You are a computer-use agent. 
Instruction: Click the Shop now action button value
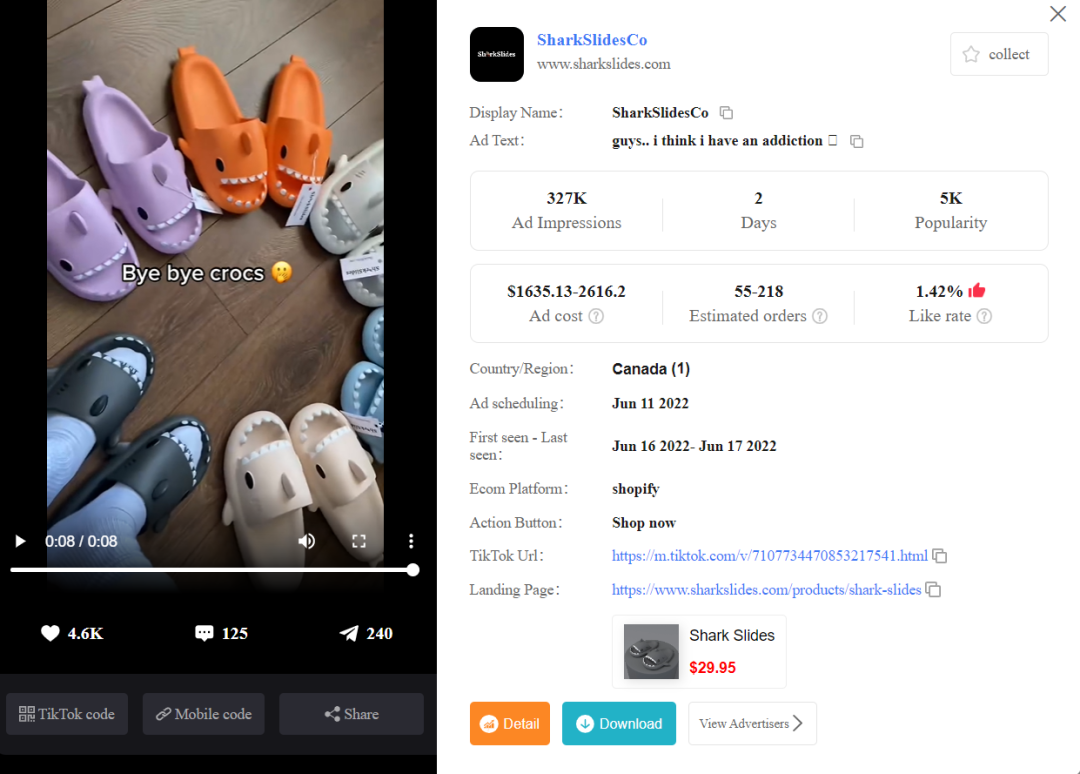click(x=644, y=523)
